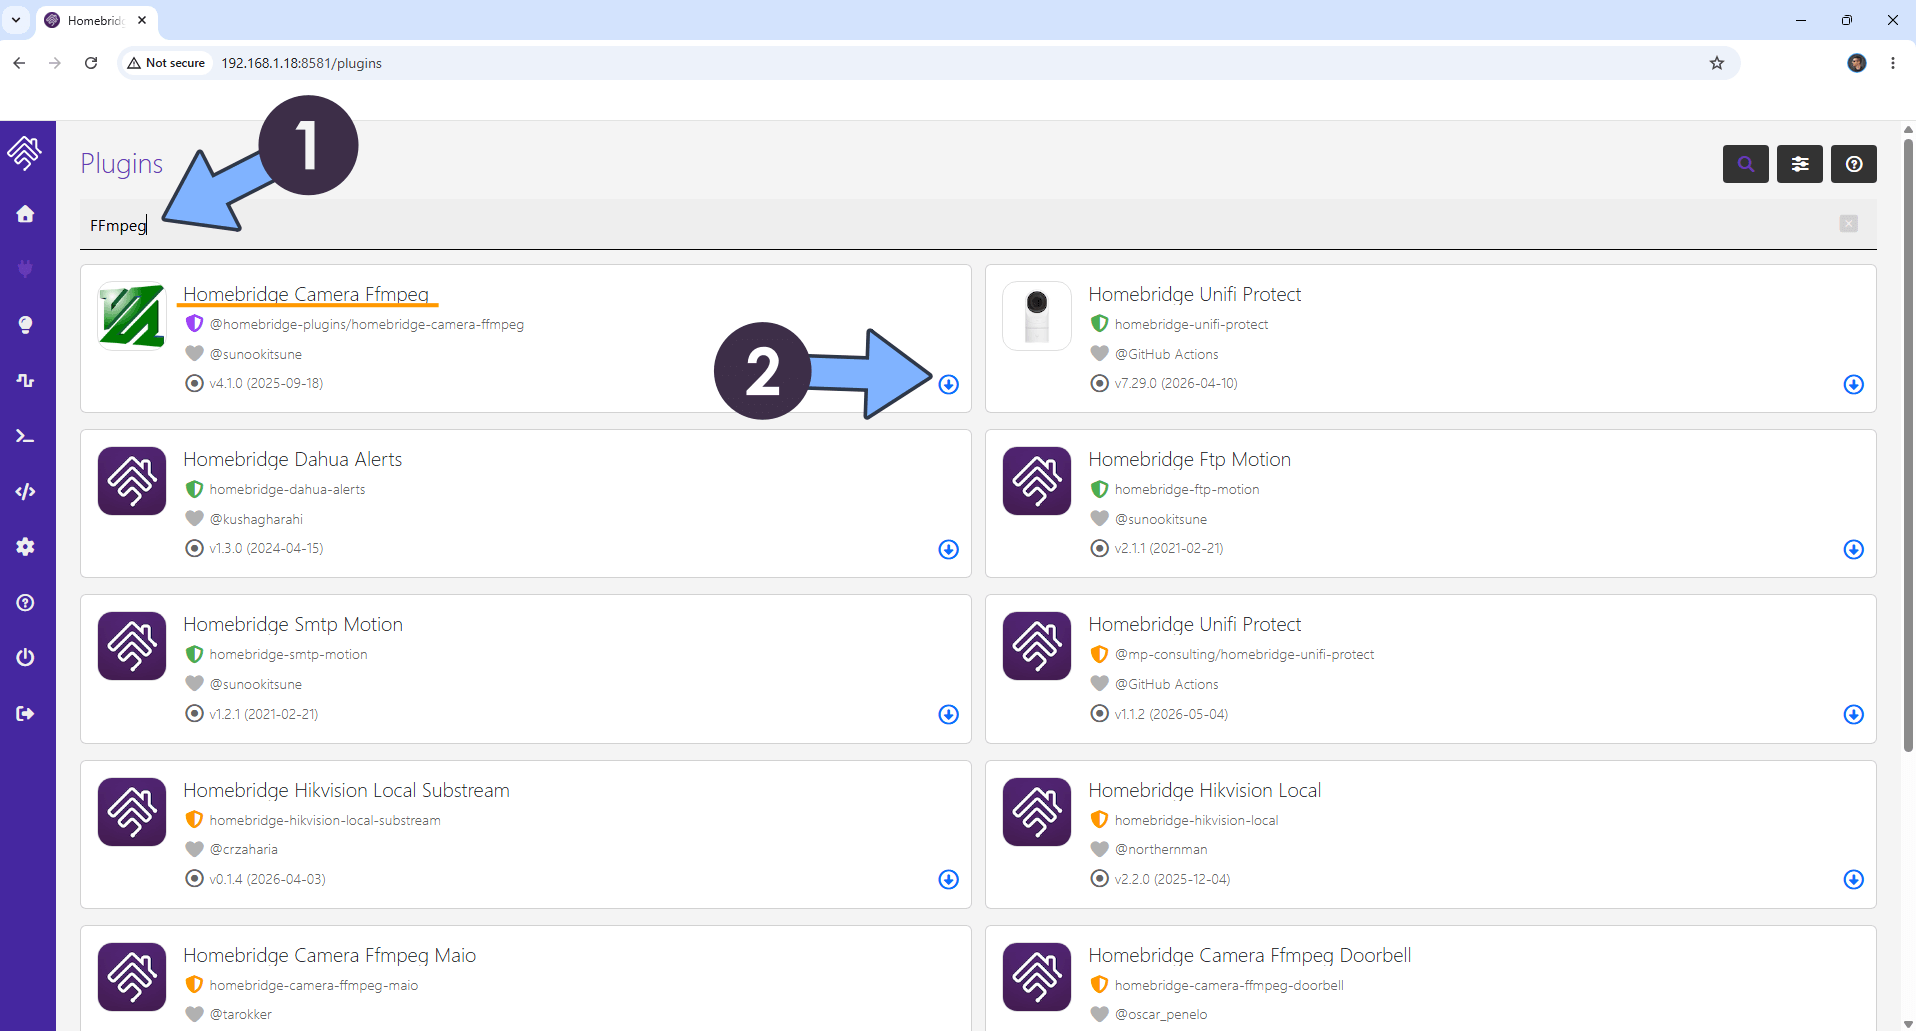The width and height of the screenshot is (1916, 1031).
Task: Click the plugin search magnifier button
Action: (1745, 164)
